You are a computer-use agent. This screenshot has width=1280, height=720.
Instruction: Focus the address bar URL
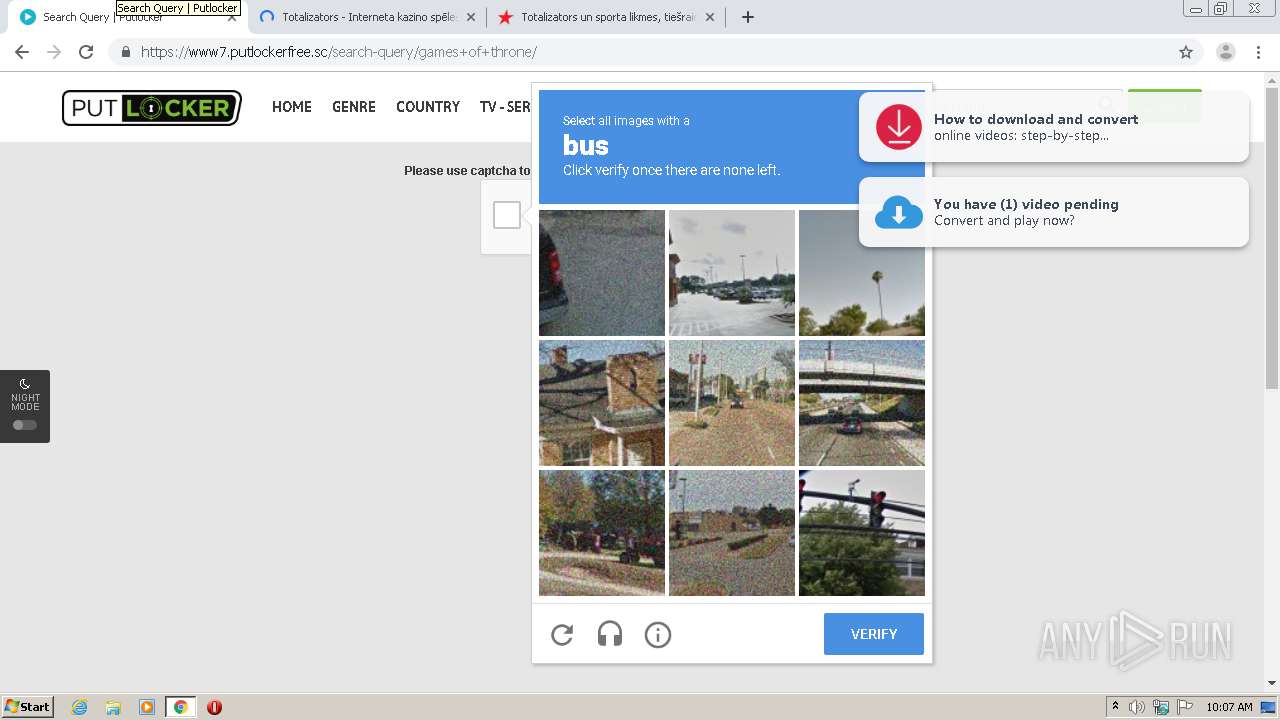[640, 52]
